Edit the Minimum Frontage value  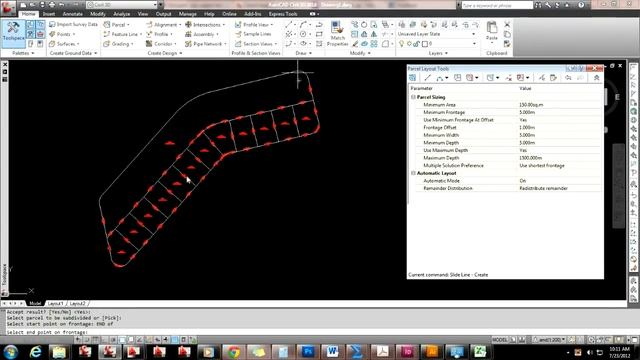tap(559, 112)
